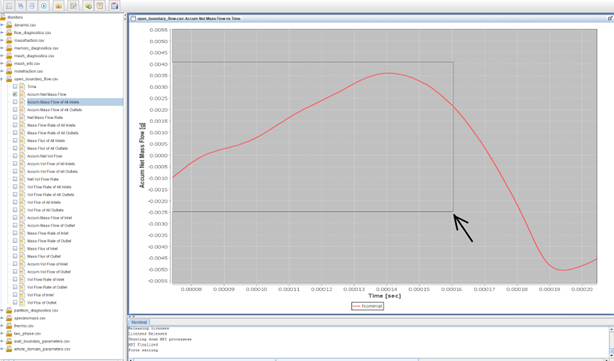
Task: Expand the flow_diagnostics.csv tree node
Action: pos(2,32)
